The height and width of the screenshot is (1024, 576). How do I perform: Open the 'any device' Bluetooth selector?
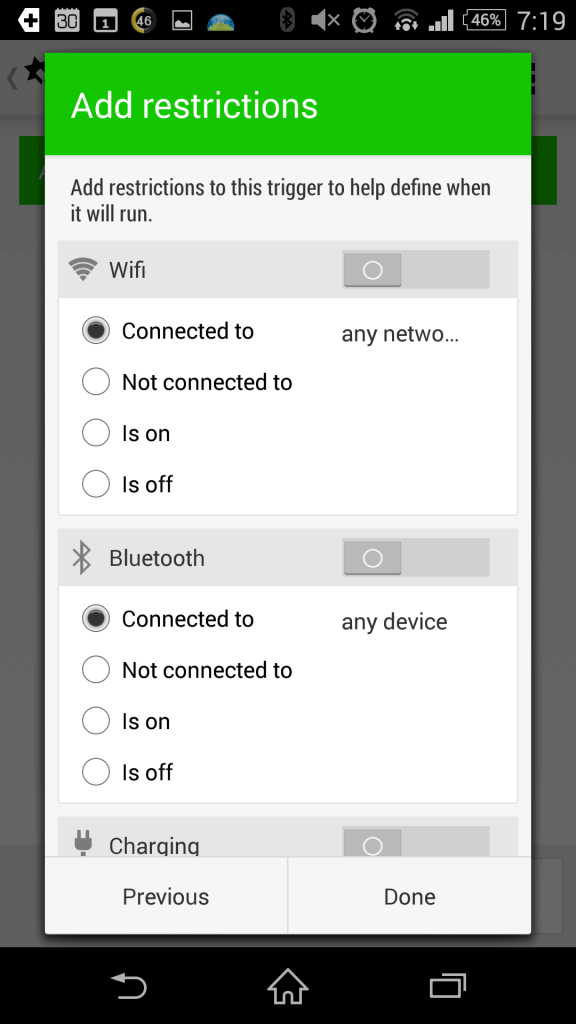[x=394, y=622]
